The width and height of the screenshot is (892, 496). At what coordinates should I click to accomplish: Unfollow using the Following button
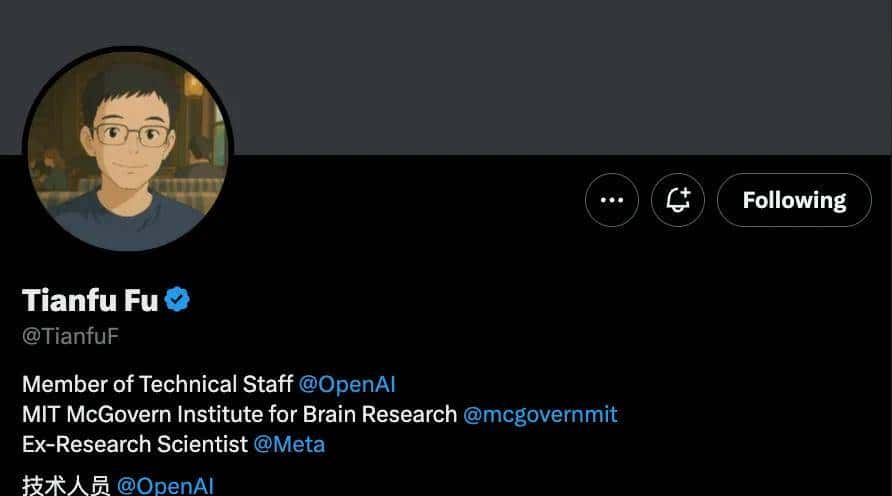(794, 200)
